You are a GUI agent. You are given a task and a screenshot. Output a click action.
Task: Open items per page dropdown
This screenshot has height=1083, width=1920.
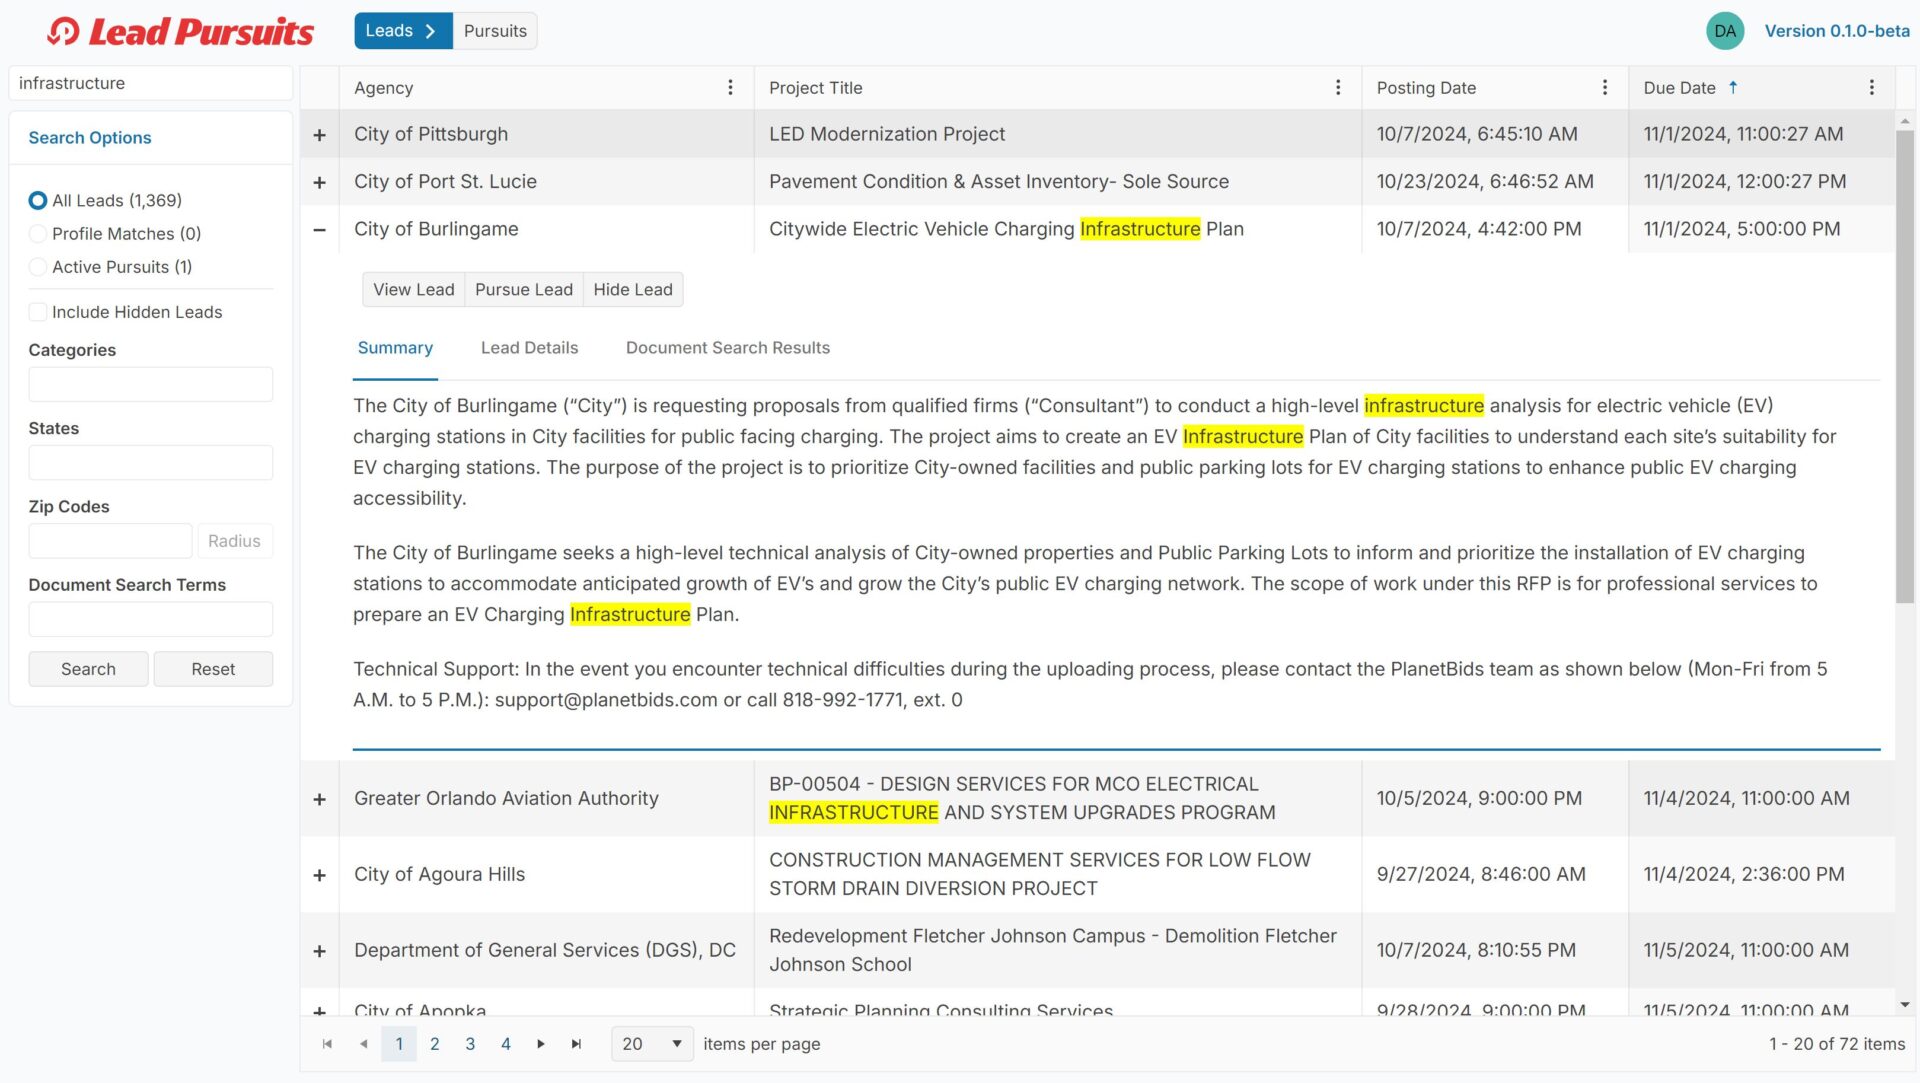pyautogui.click(x=652, y=1044)
